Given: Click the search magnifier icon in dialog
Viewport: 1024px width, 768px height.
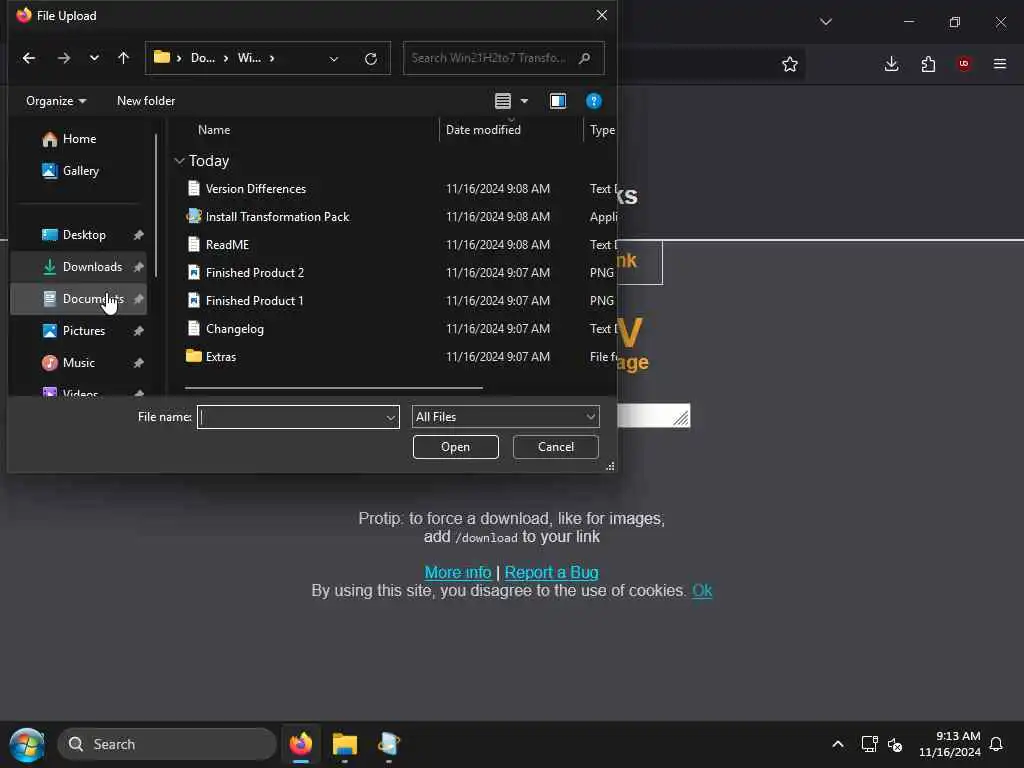Looking at the screenshot, I should point(585,58).
